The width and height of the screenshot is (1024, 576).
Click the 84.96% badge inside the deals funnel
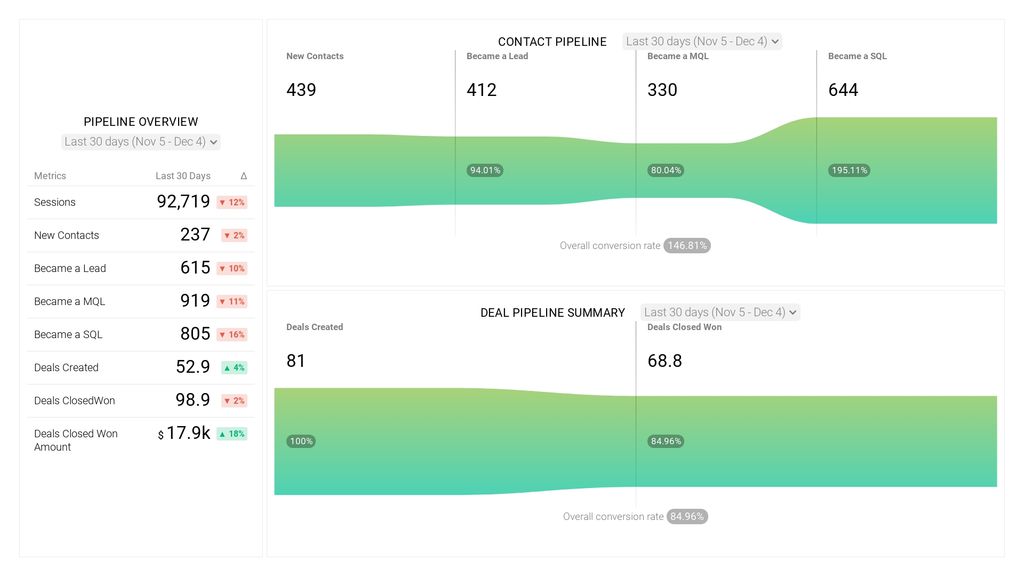pos(665,441)
